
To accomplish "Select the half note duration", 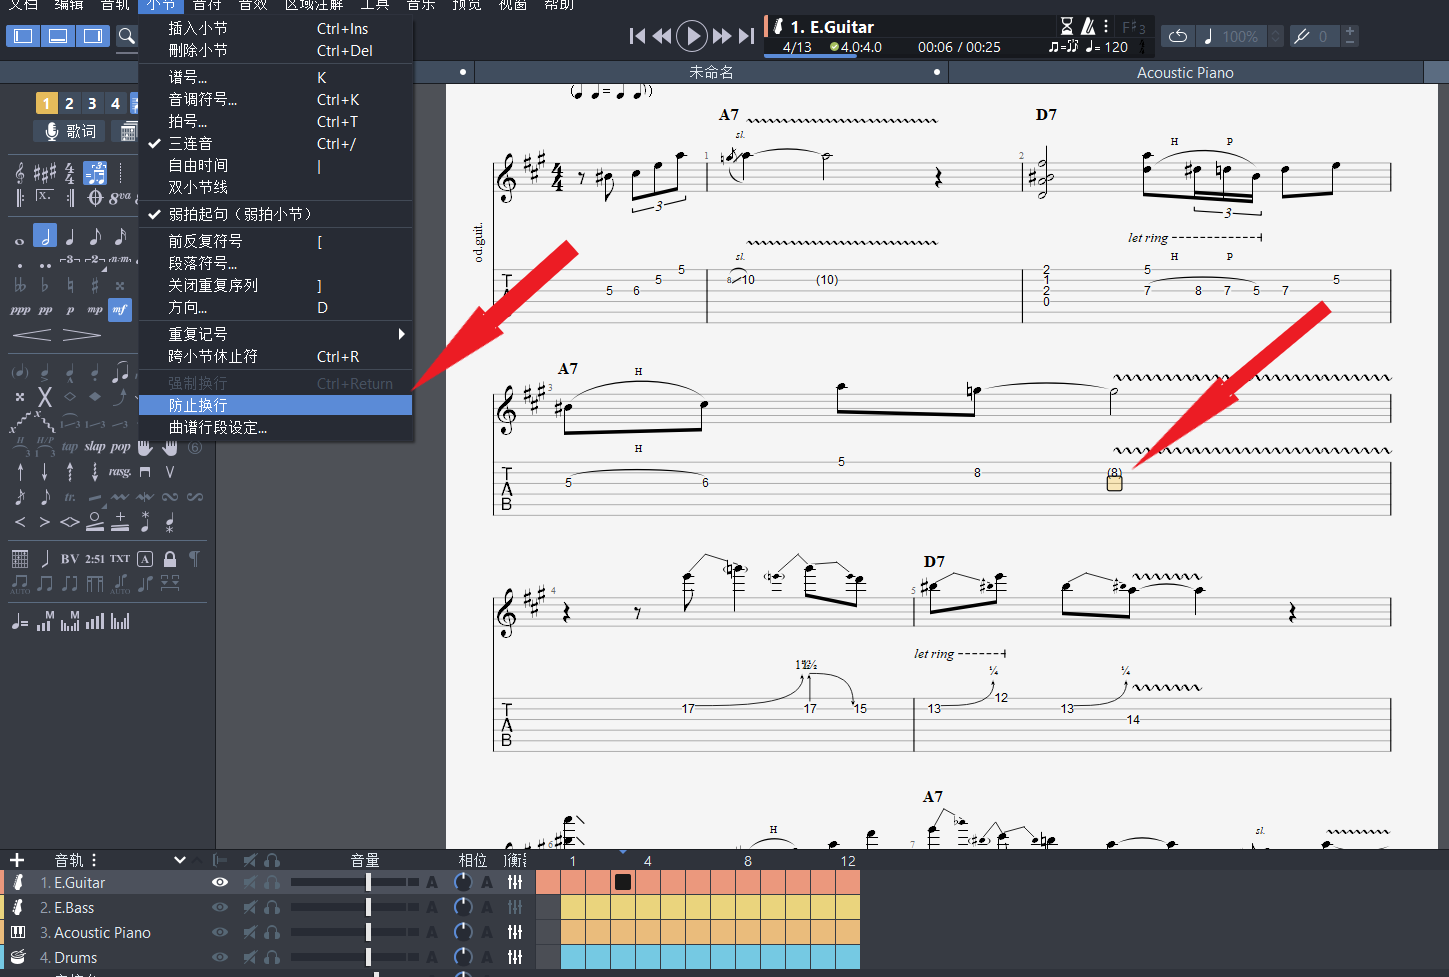I will point(45,236).
